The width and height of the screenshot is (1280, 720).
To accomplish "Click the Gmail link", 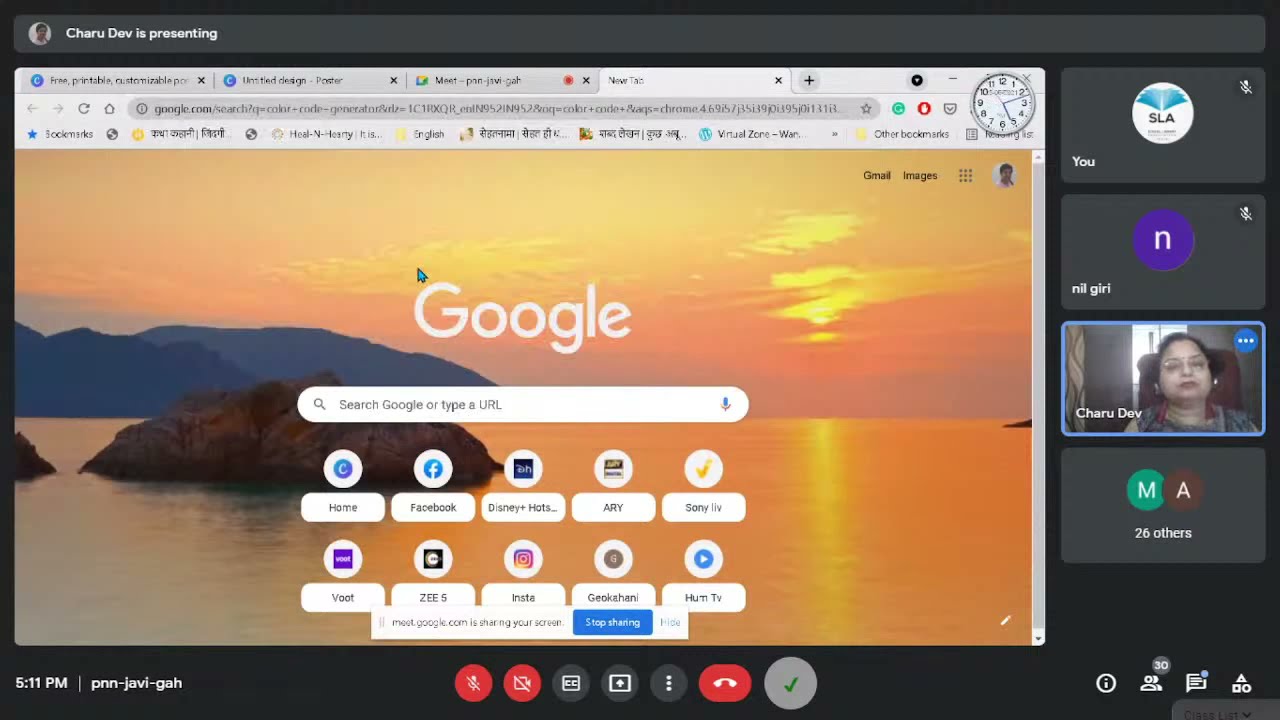I will (x=877, y=175).
